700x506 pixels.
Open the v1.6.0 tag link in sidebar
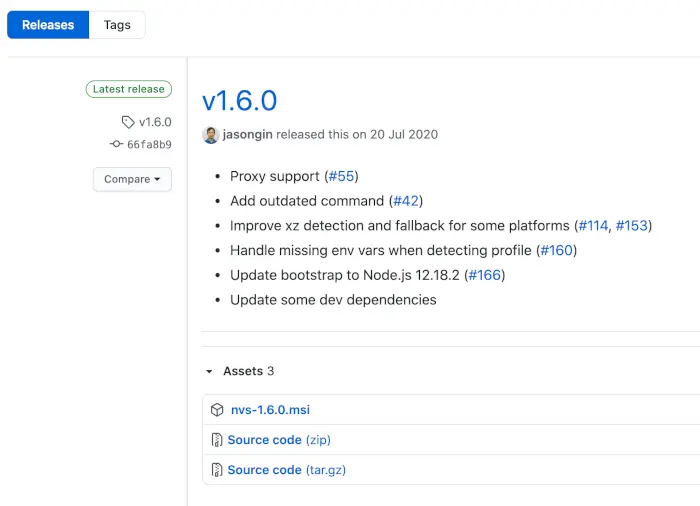tap(155, 122)
